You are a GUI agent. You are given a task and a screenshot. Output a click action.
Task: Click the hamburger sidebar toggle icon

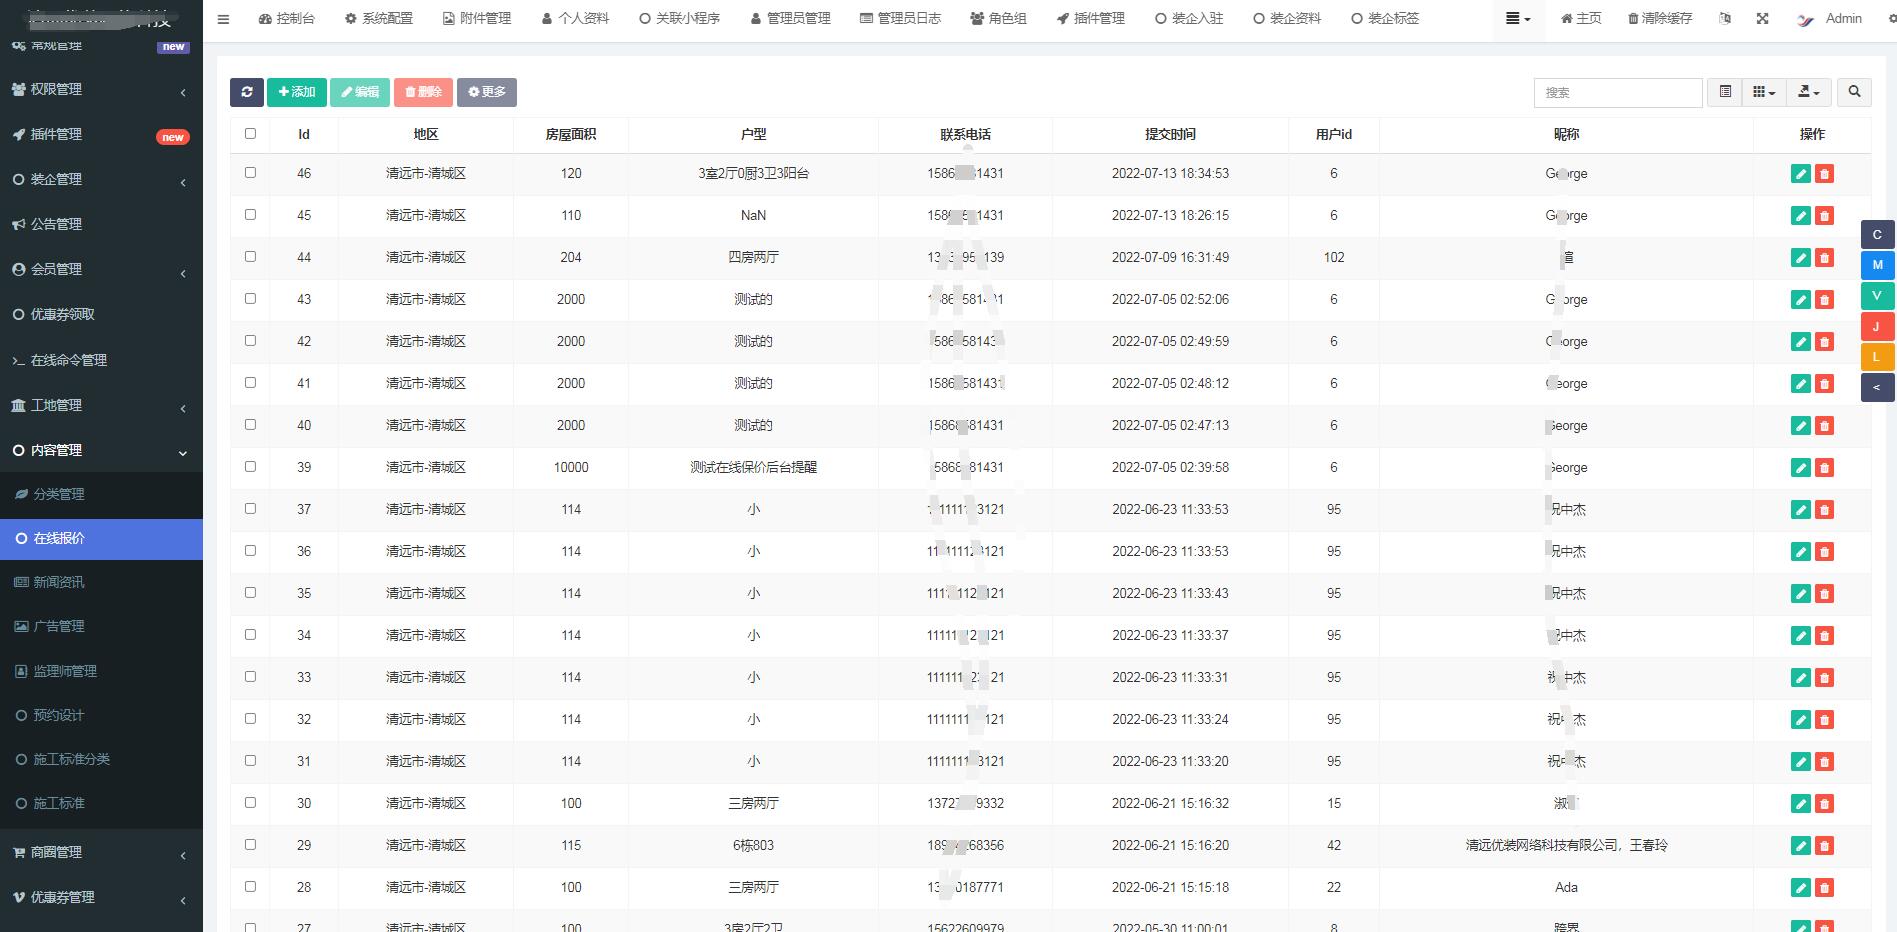(223, 19)
